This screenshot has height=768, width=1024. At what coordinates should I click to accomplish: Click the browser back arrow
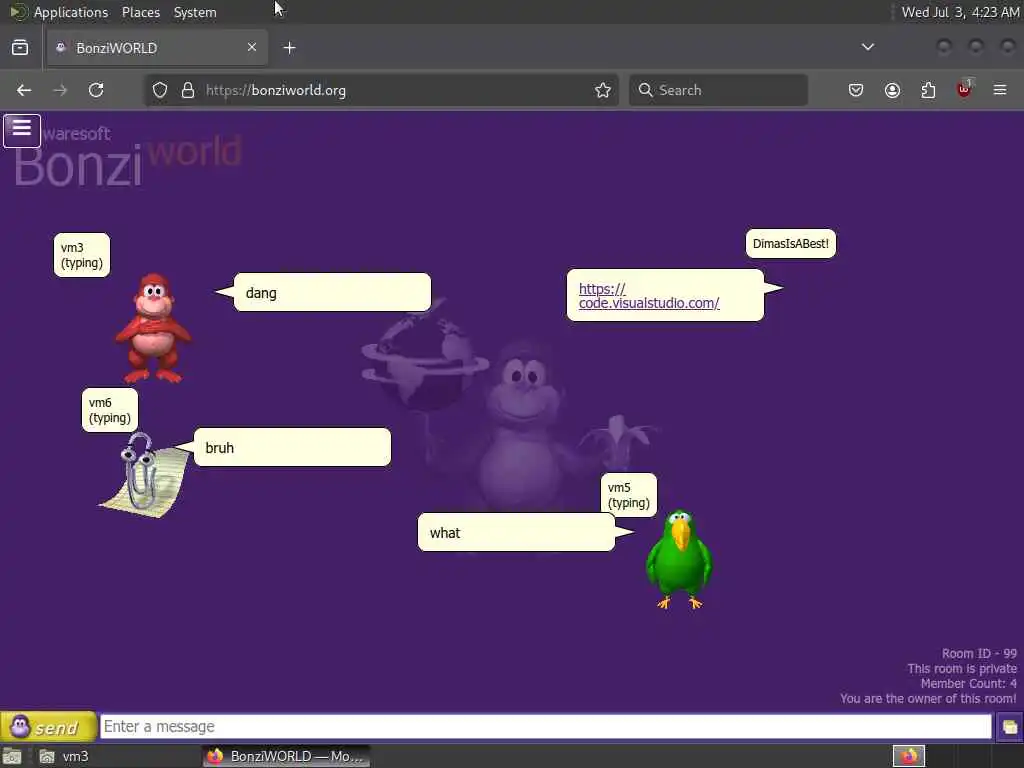(24, 90)
